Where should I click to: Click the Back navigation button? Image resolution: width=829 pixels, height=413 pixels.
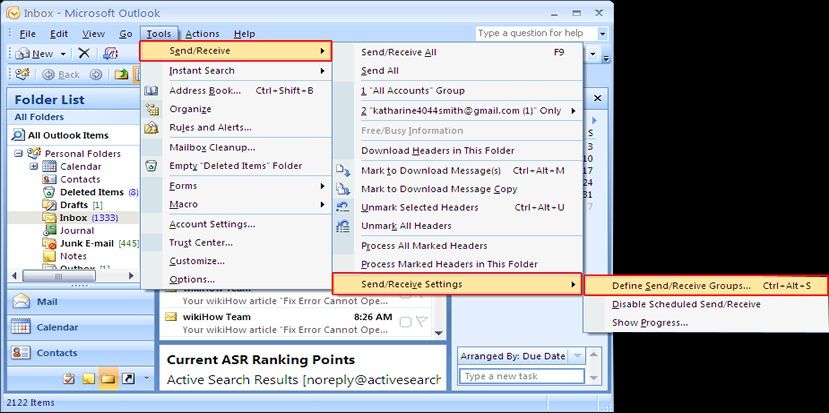tap(61, 75)
